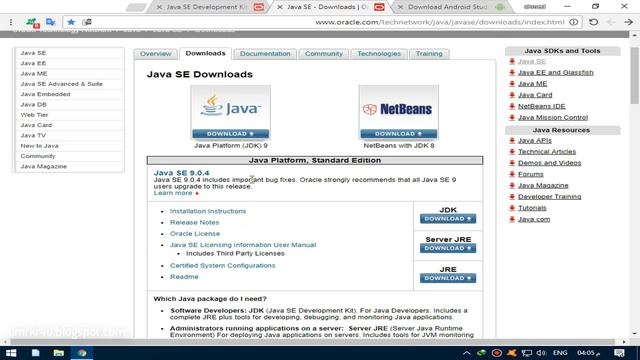This screenshot has width=640, height=360.
Task: Open Certified System Configurations link
Action: tap(222, 265)
